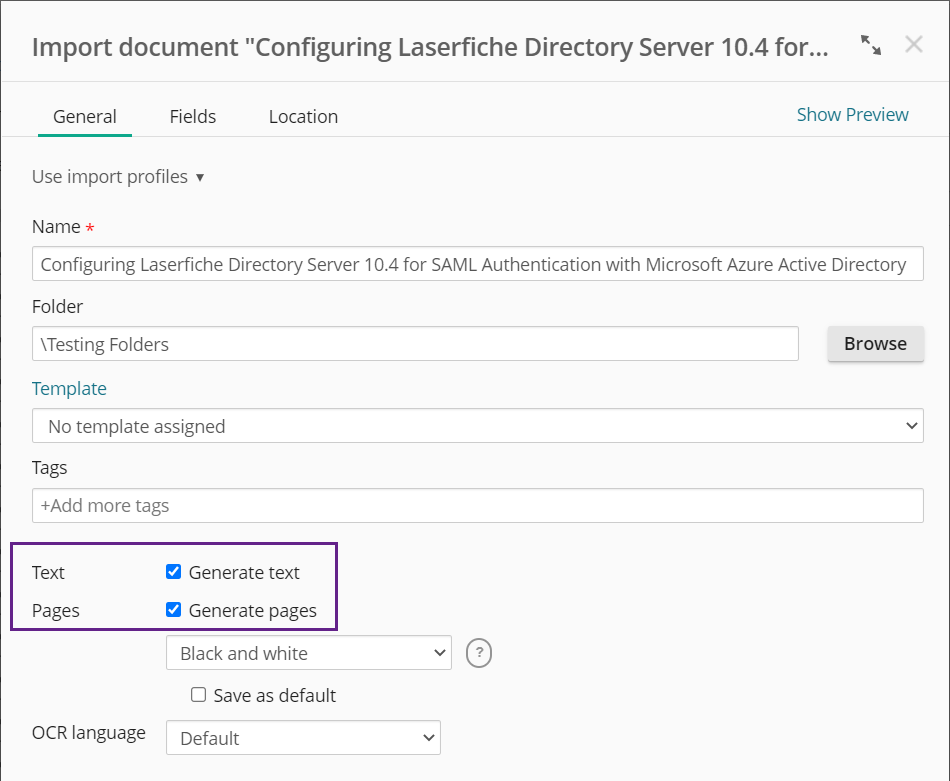Image resolution: width=950 pixels, height=781 pixels.
Task: Switch to the Location tab
Action: [304, 116]
